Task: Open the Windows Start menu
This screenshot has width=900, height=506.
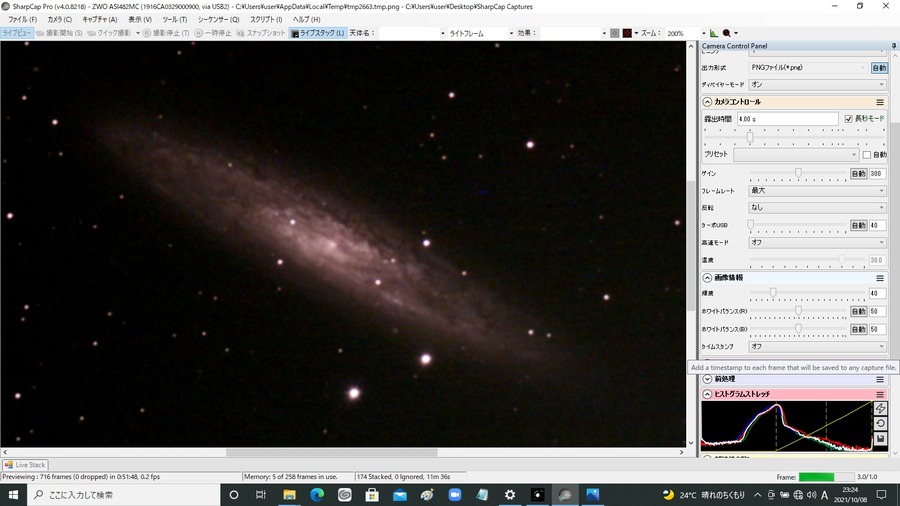Action: tap(13, 495)
